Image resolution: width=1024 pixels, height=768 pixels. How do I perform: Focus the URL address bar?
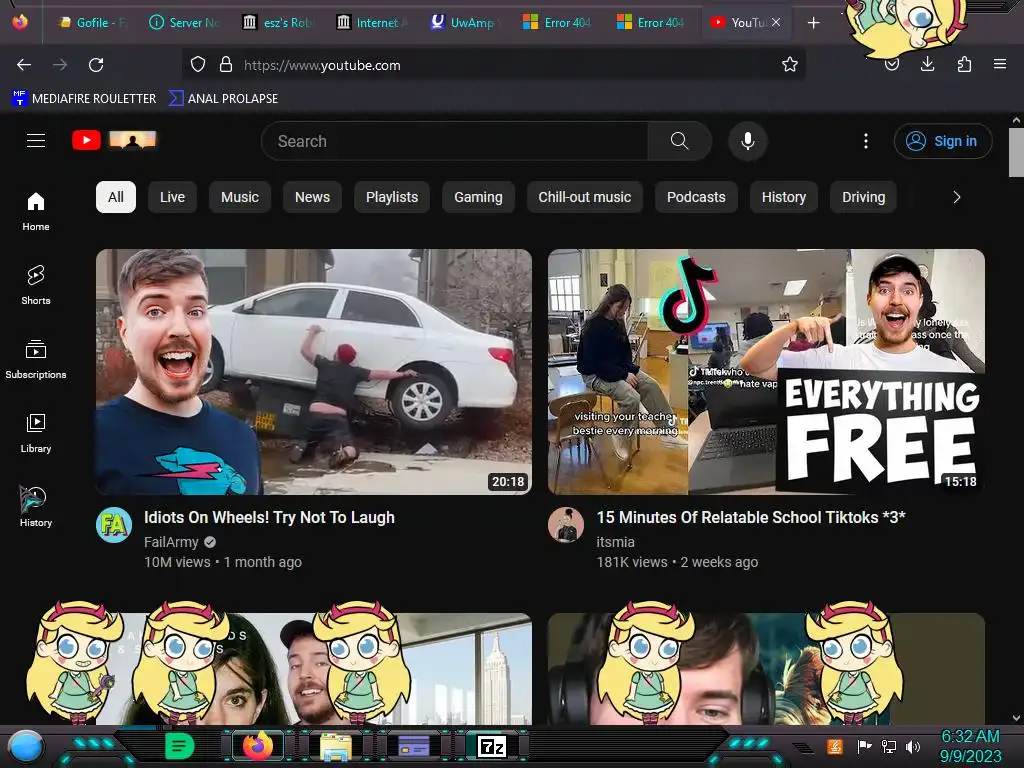tap(493, 65)
